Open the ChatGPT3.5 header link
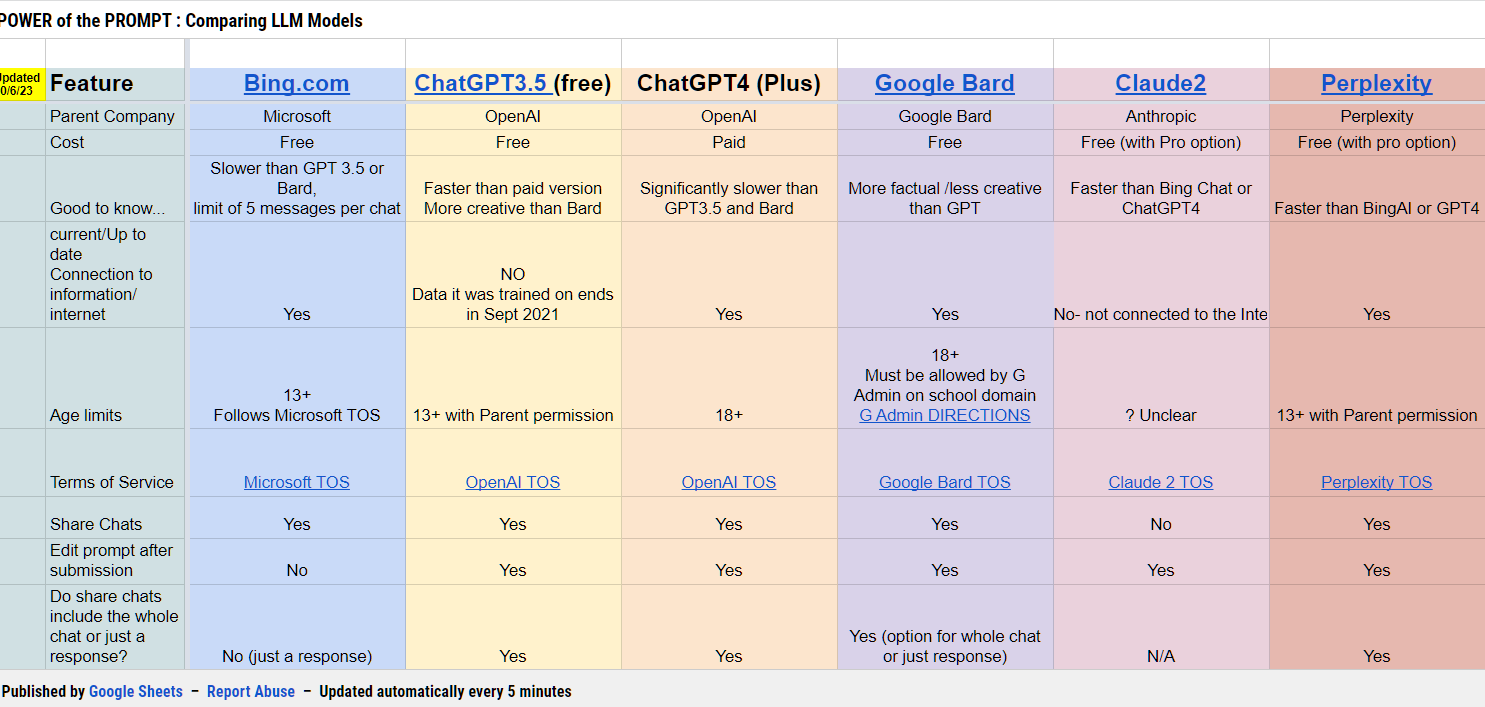Image resolution: width=1485 pixels, height=707 pixels. pos(481,84)
